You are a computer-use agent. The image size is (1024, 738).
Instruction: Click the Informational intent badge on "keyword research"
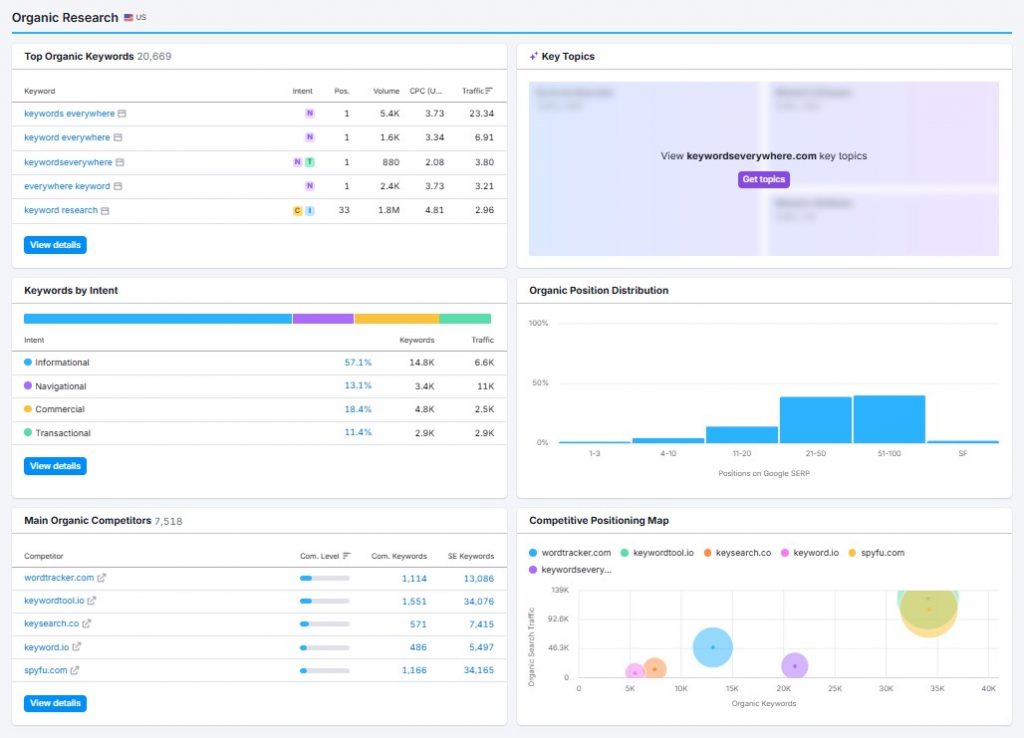(x=308, y=210)
